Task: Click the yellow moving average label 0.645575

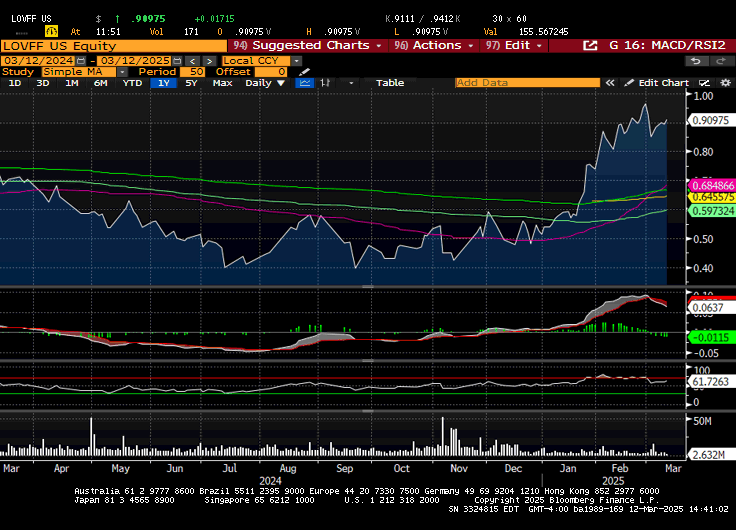Action: pos(712,198)
